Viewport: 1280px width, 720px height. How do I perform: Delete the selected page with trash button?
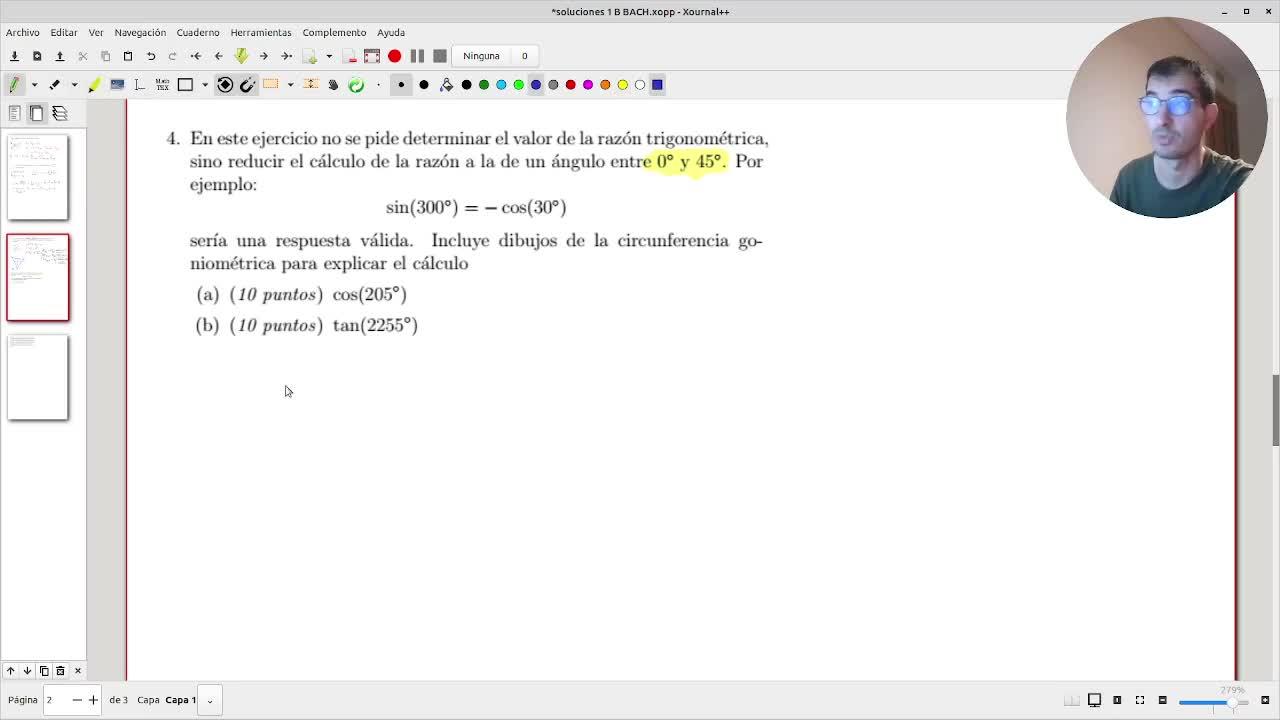60,671
